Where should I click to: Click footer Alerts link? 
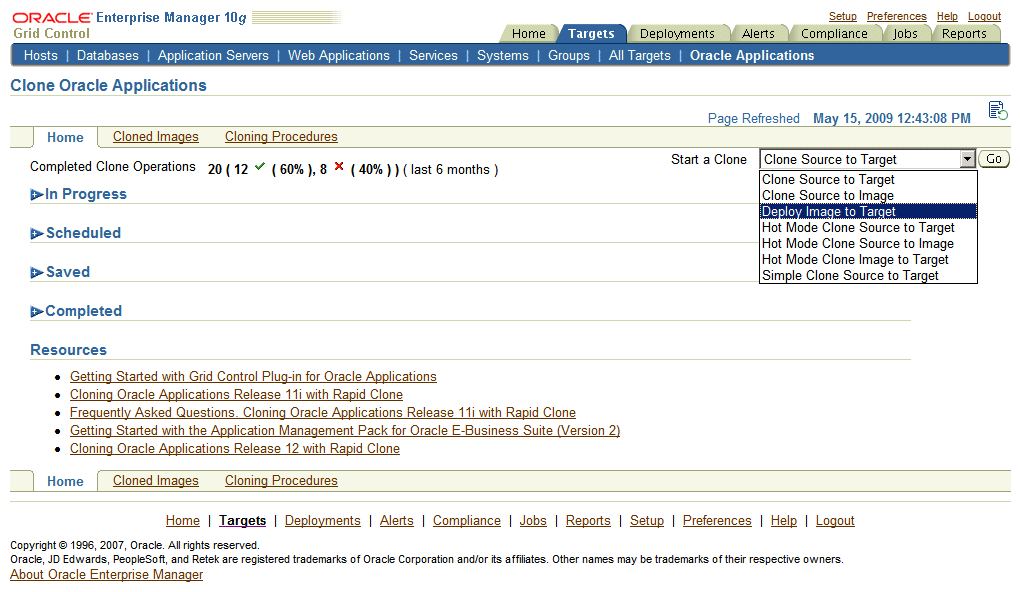click(x=397, y=520)
